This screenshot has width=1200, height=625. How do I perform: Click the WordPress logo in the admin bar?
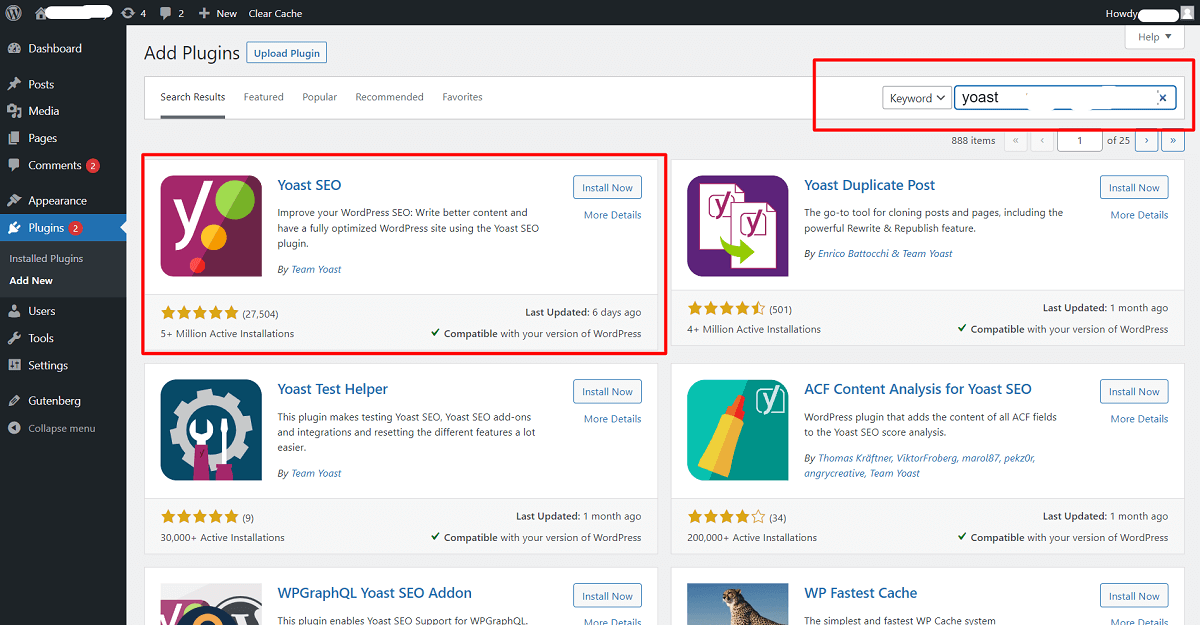(x=12, y=13)
